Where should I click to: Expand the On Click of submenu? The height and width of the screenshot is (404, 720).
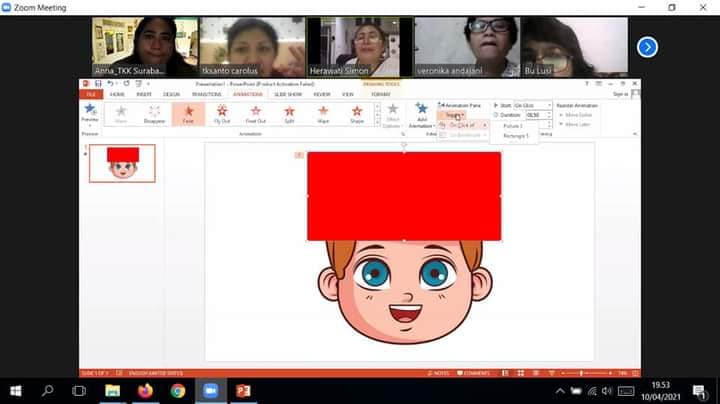pos(463,125)
